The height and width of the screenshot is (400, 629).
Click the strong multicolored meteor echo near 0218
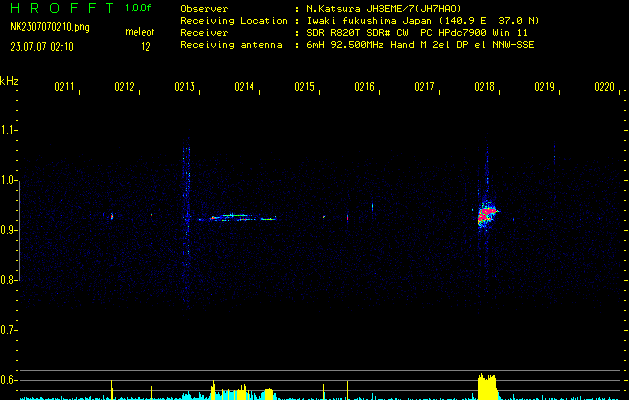[x=487, y=214]
